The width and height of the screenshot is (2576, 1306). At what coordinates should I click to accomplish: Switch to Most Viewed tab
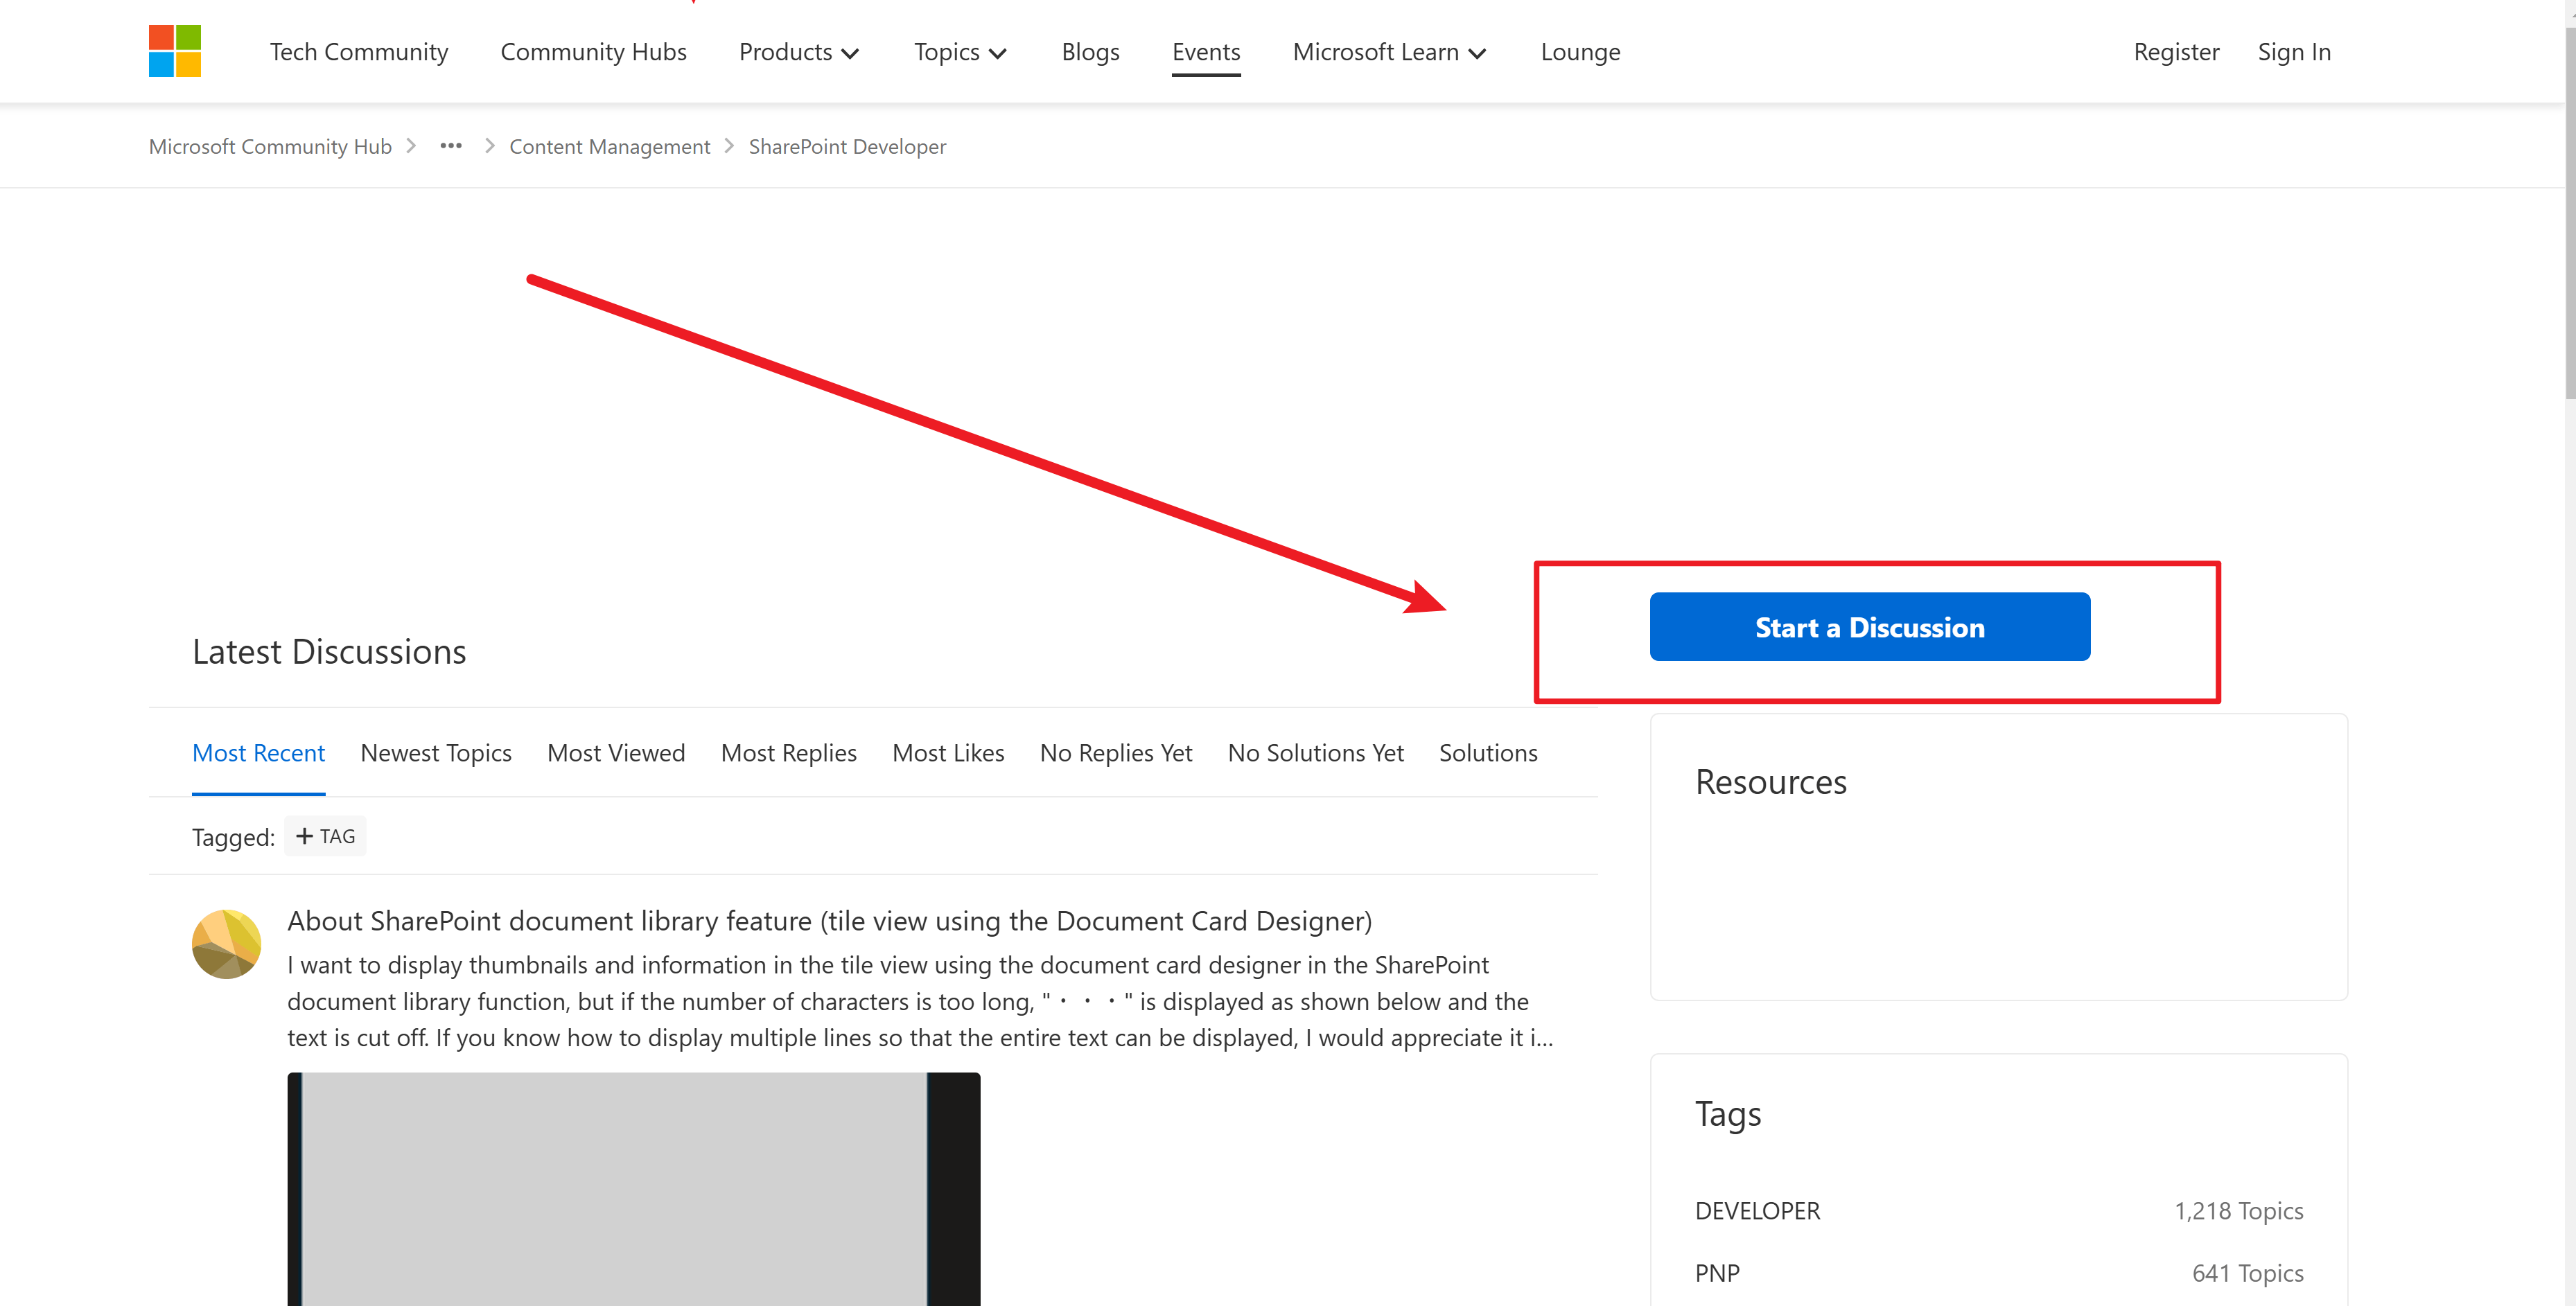point(616,753)
